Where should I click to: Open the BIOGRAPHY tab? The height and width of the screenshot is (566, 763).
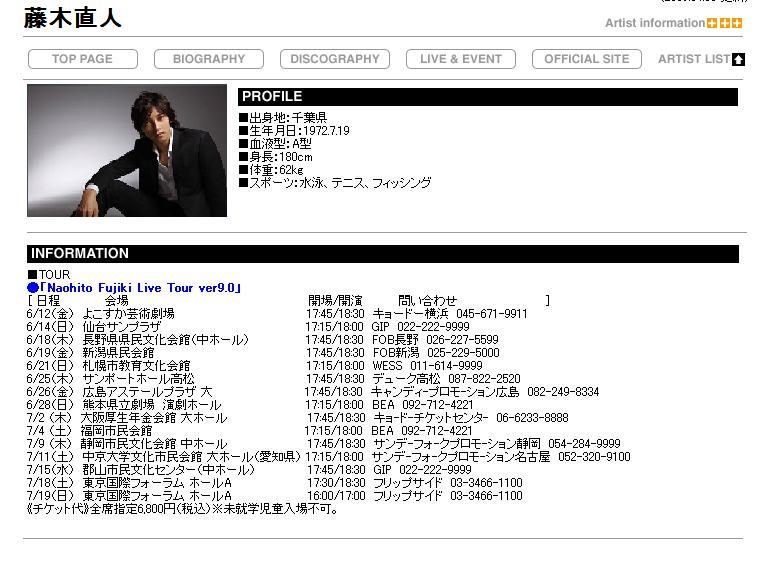[209, 59]
